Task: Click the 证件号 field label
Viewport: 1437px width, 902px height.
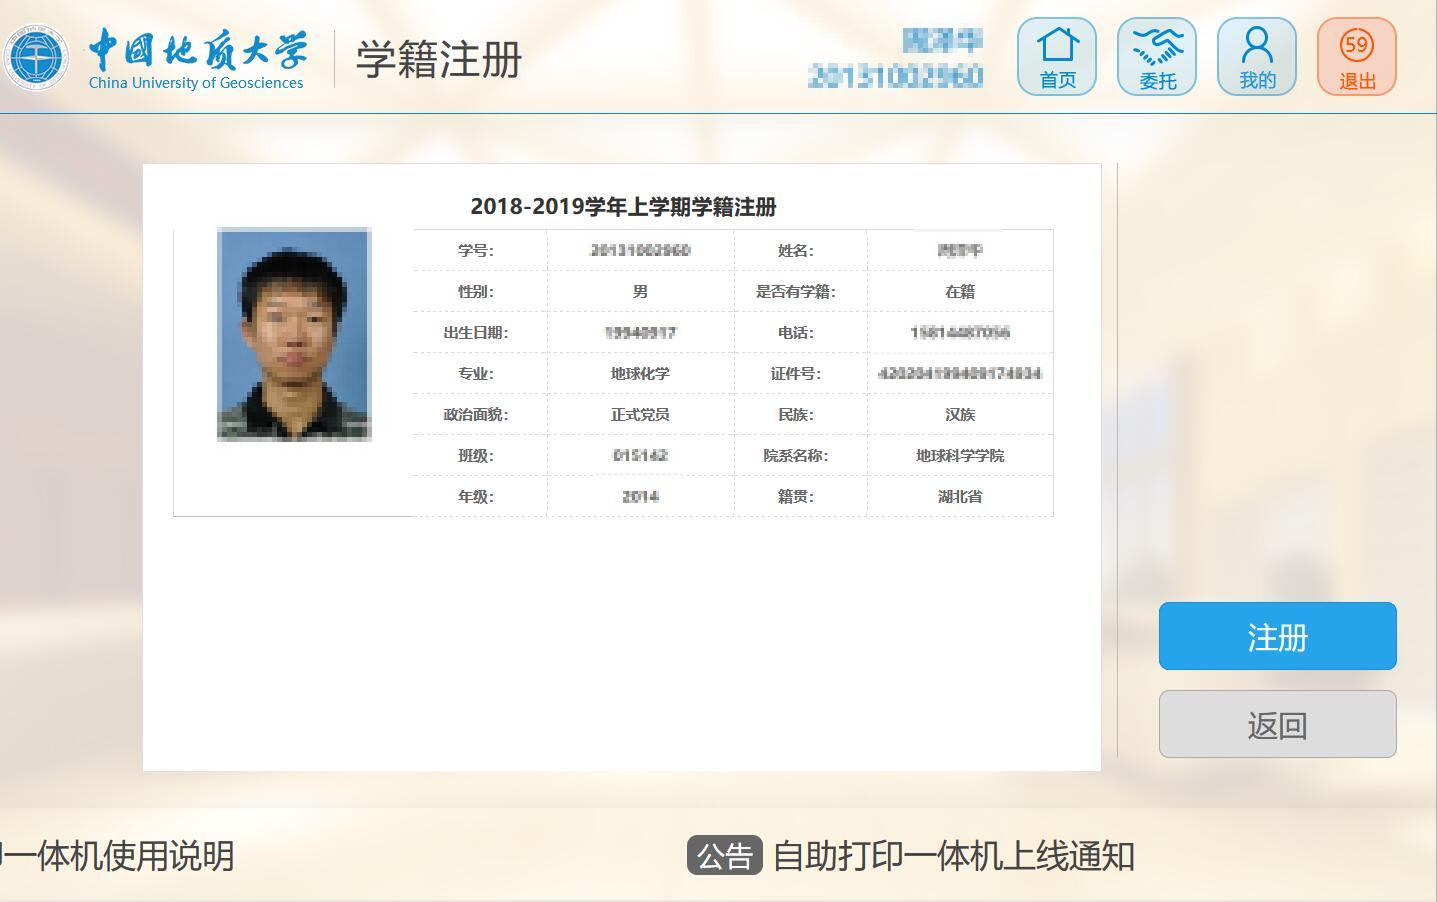Action: [x=795, y=374]
